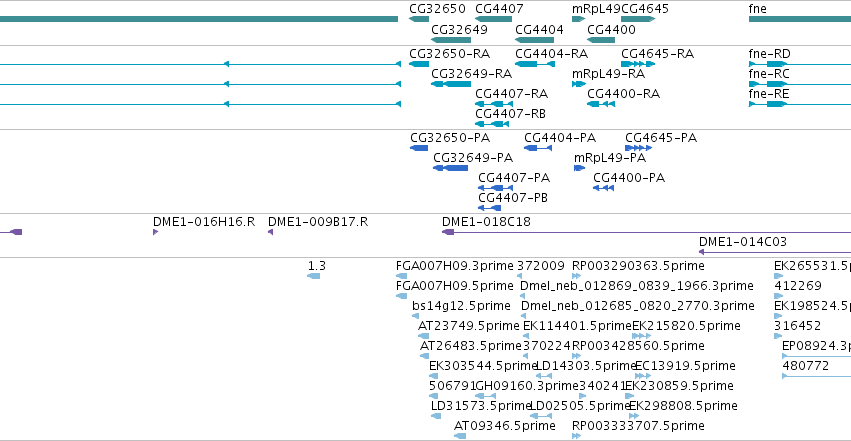Select transcript fne-RC
This screenshot has height=441, width=851.
click(800, 84)
